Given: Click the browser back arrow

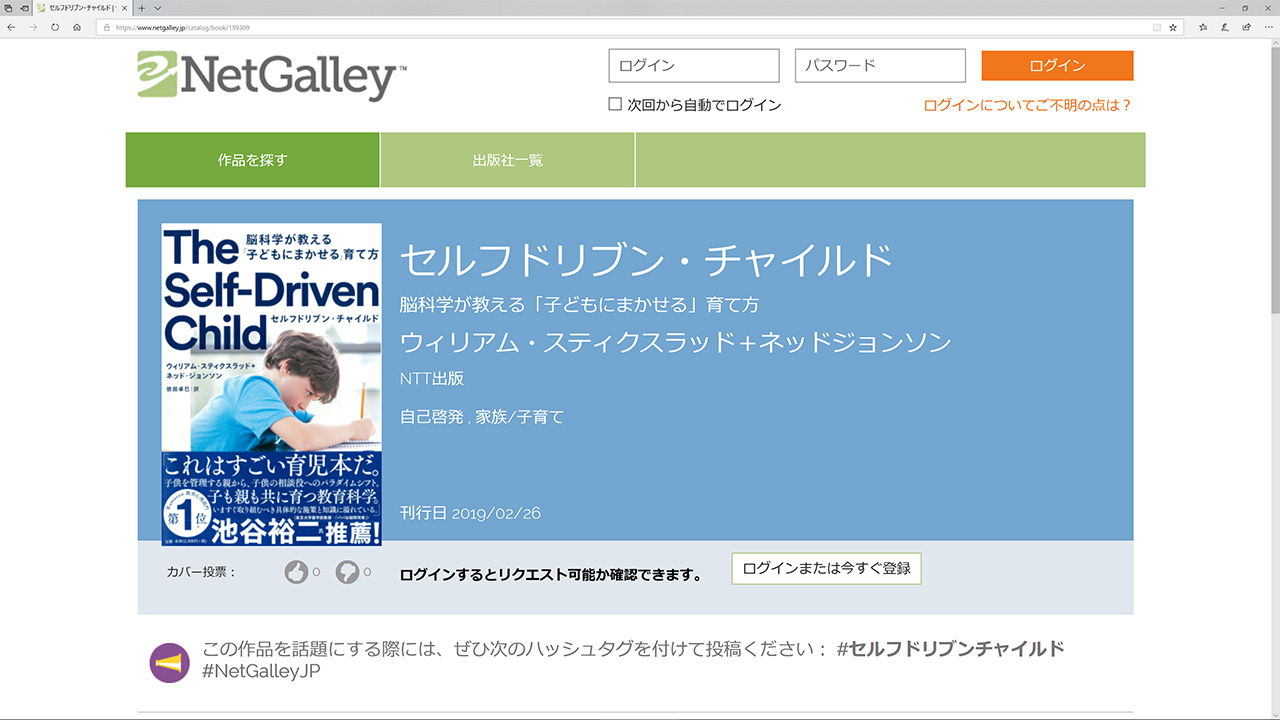Looking at the screenshot, I should [x=11, y=27].
